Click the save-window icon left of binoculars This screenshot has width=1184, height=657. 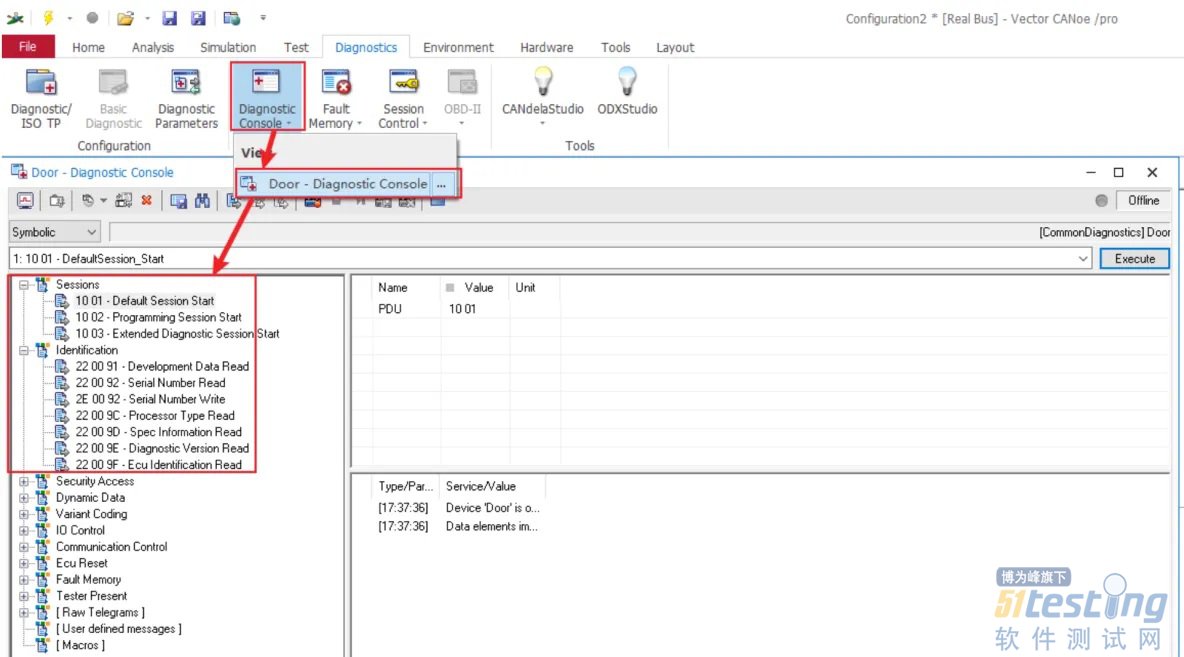tap(178, 201)
